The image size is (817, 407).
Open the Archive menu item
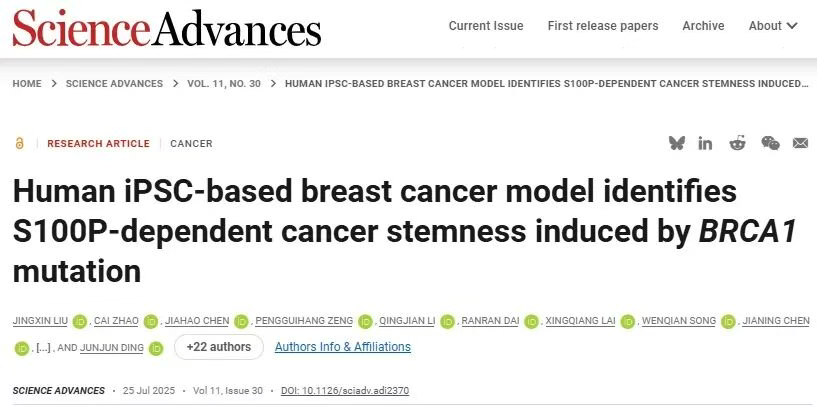tap(703, 26)
